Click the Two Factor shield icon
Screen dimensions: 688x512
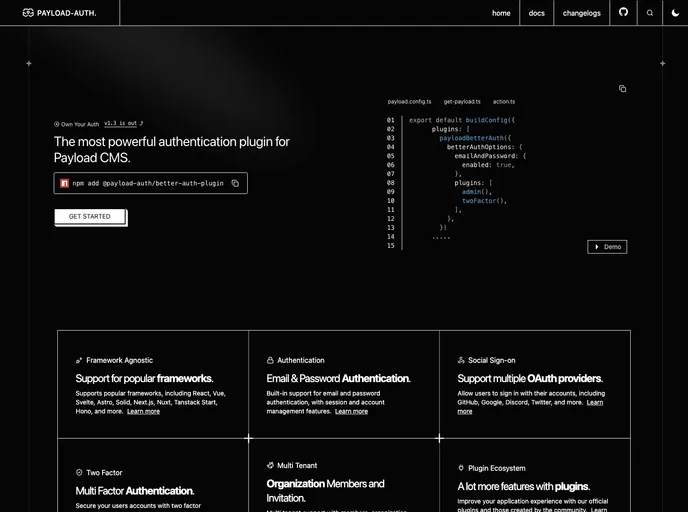(79, 473)
